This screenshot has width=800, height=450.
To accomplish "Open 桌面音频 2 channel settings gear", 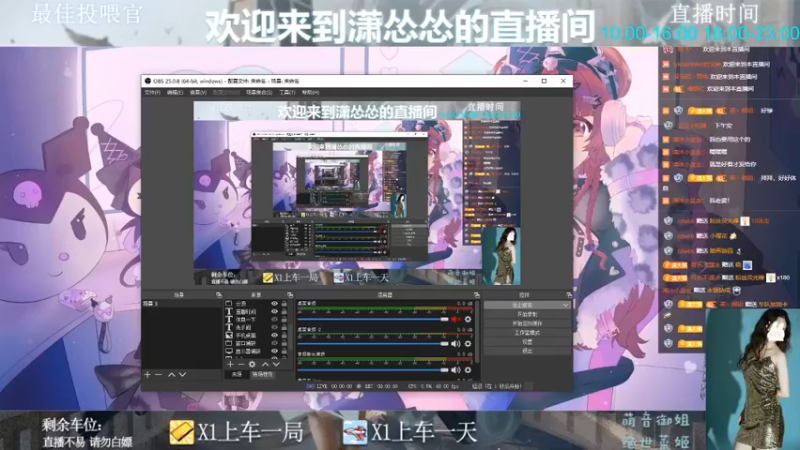I will coord(468,344).
